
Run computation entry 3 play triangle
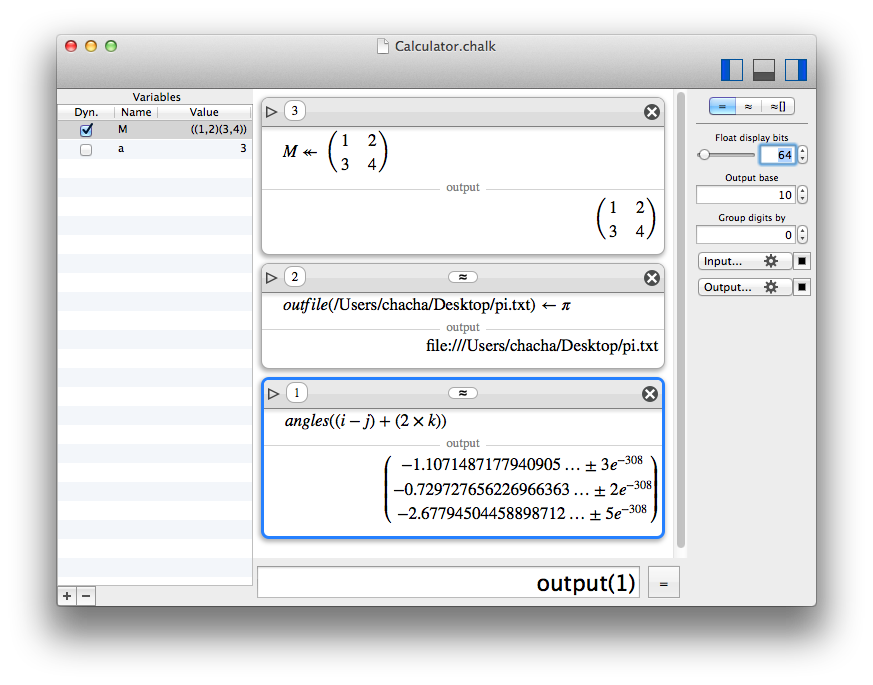pos(272,111)
